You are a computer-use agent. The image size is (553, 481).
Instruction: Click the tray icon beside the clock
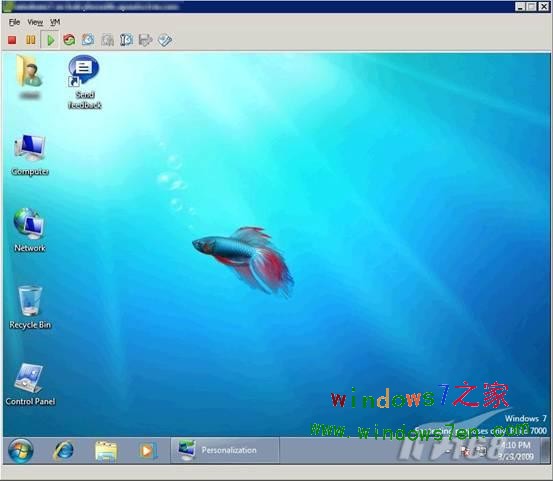tap(482, 451)
